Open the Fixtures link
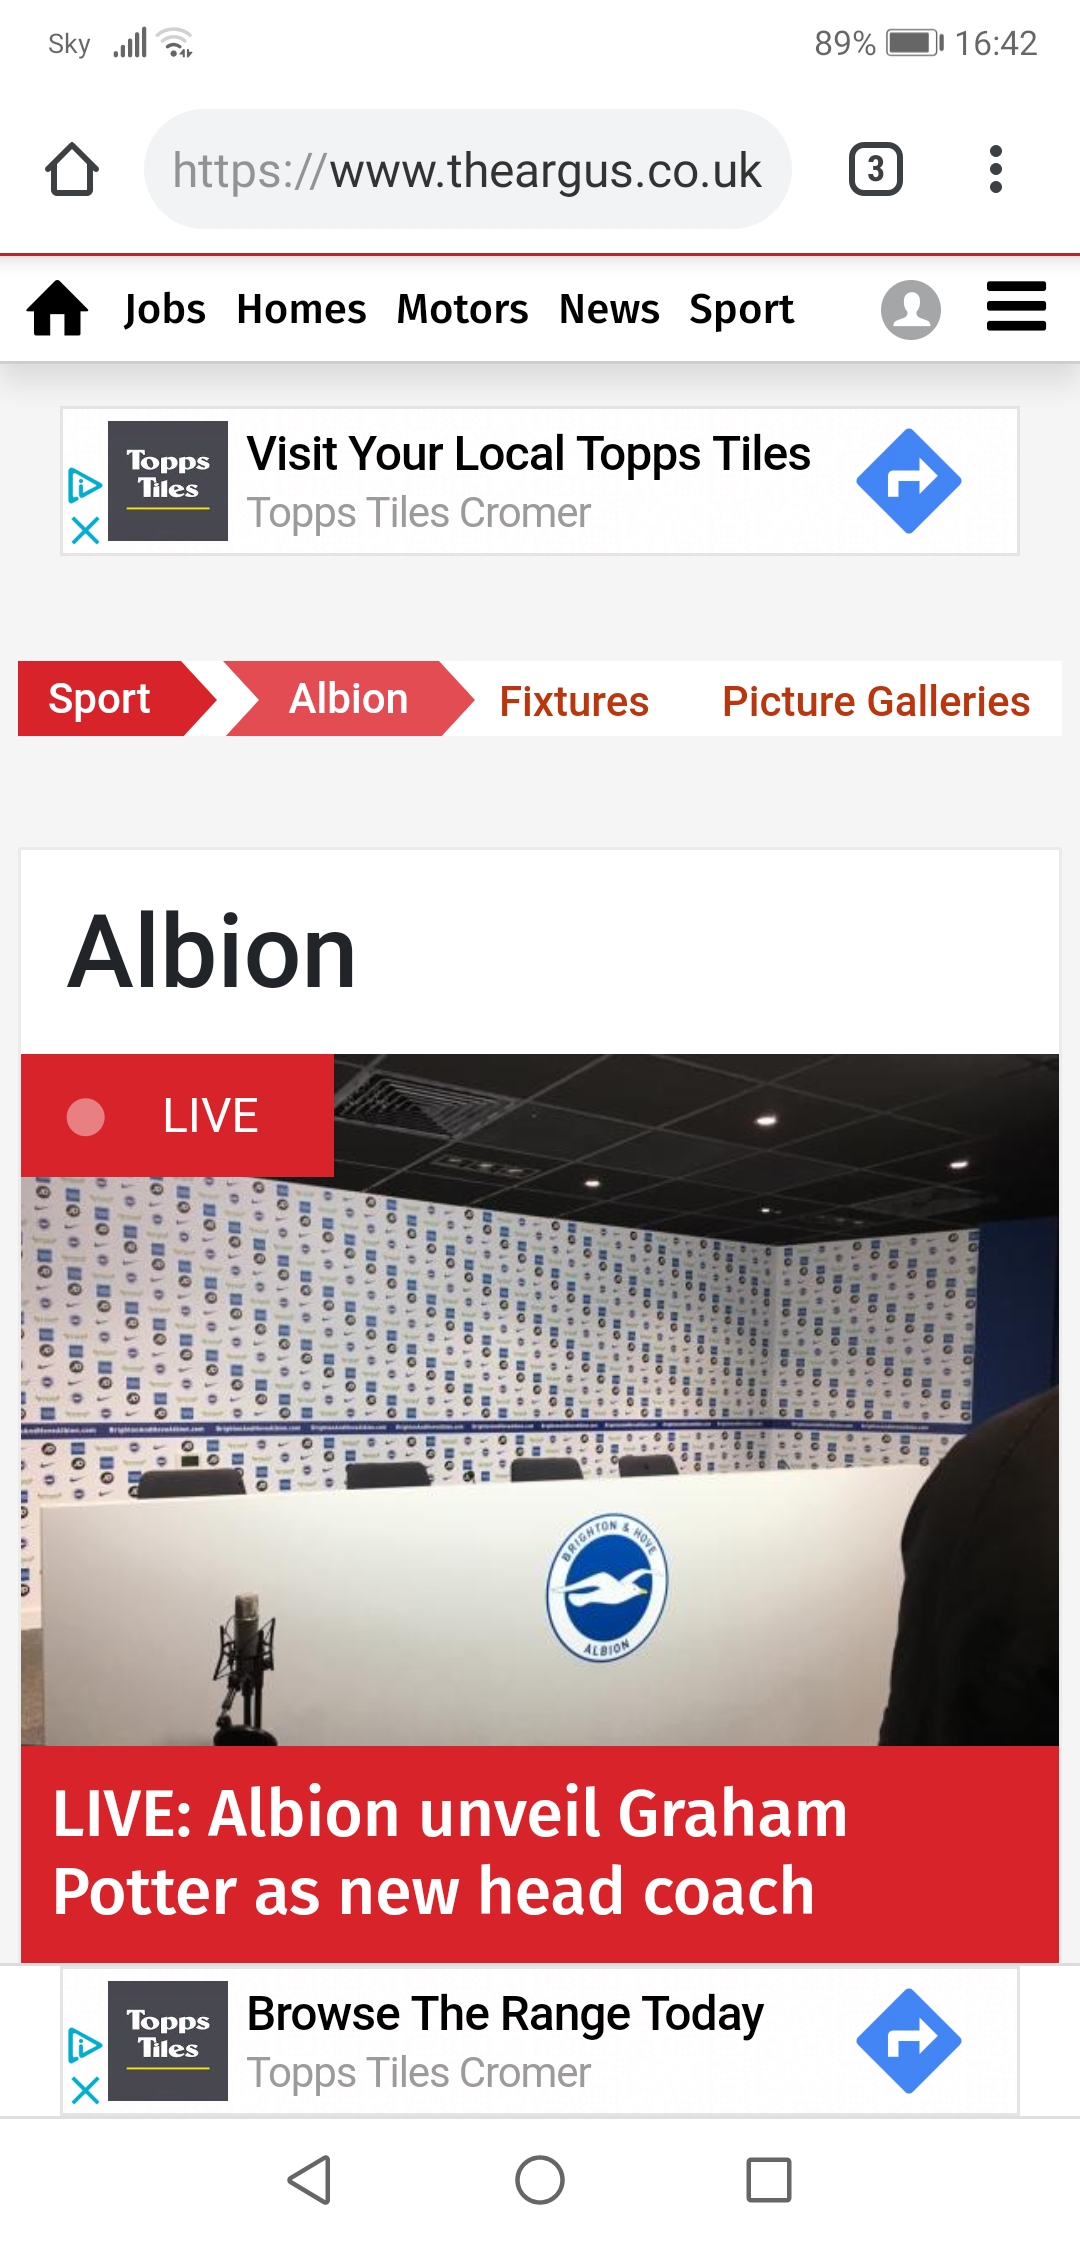 tap(574, 701)
